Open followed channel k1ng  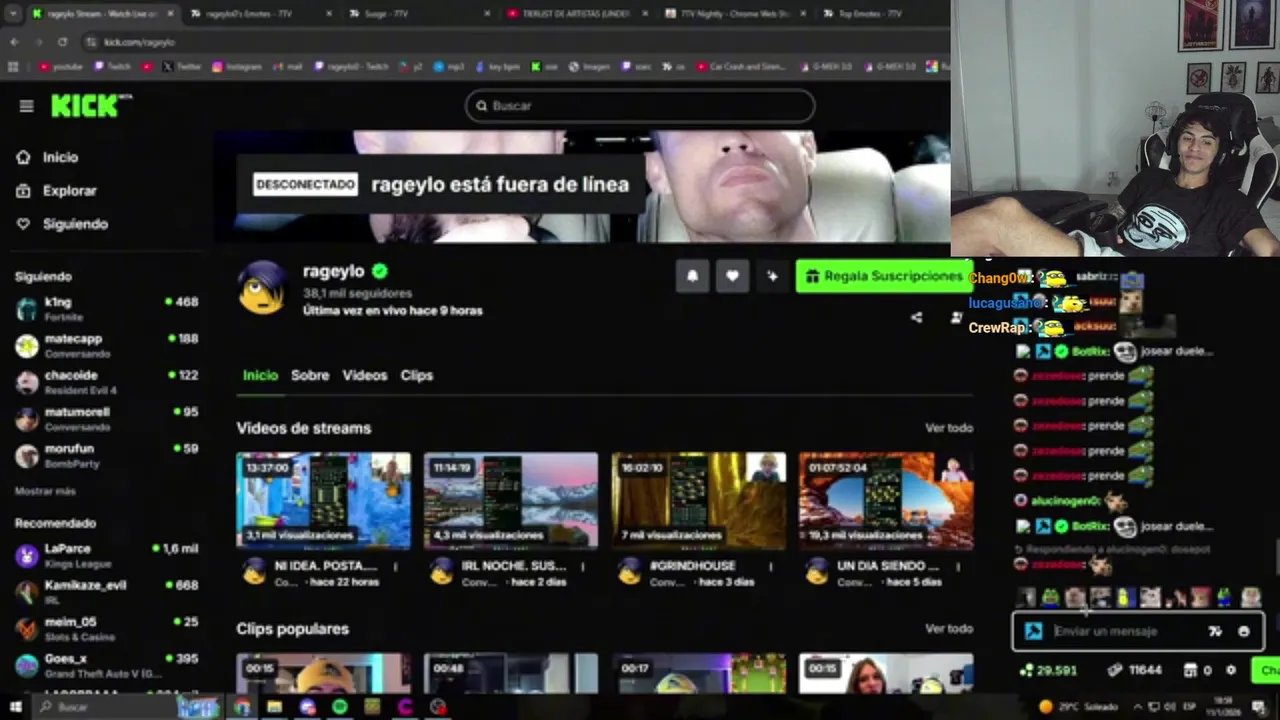click(x=106, y=308)
